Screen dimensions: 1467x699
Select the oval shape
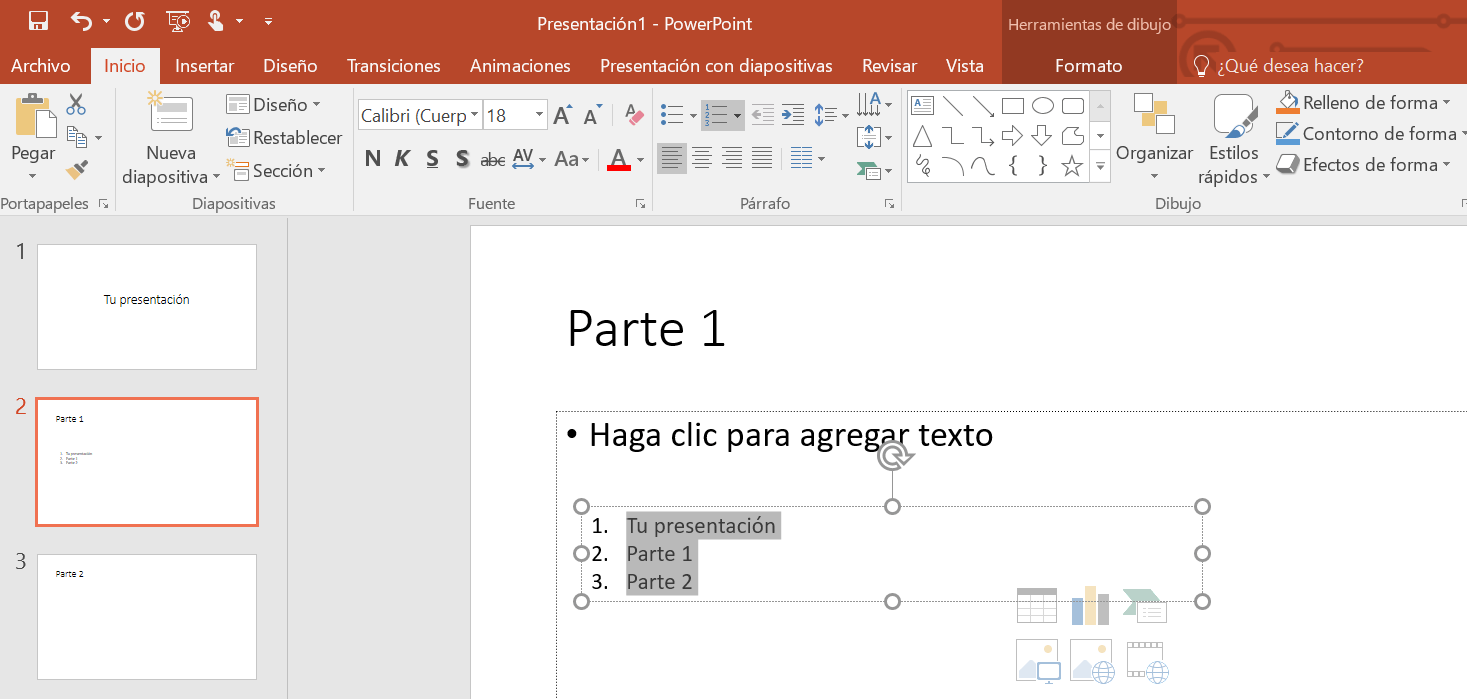pos(1043,106)
